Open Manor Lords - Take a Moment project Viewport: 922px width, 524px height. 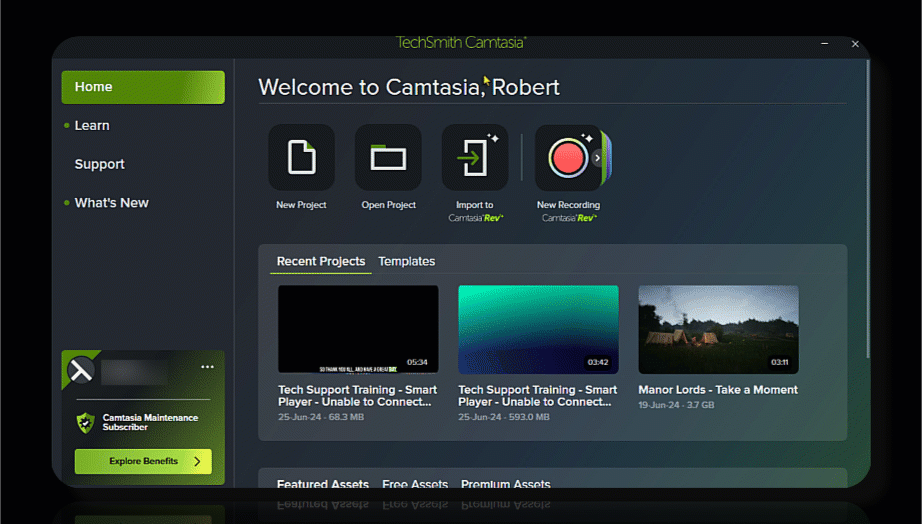(718, 329)
